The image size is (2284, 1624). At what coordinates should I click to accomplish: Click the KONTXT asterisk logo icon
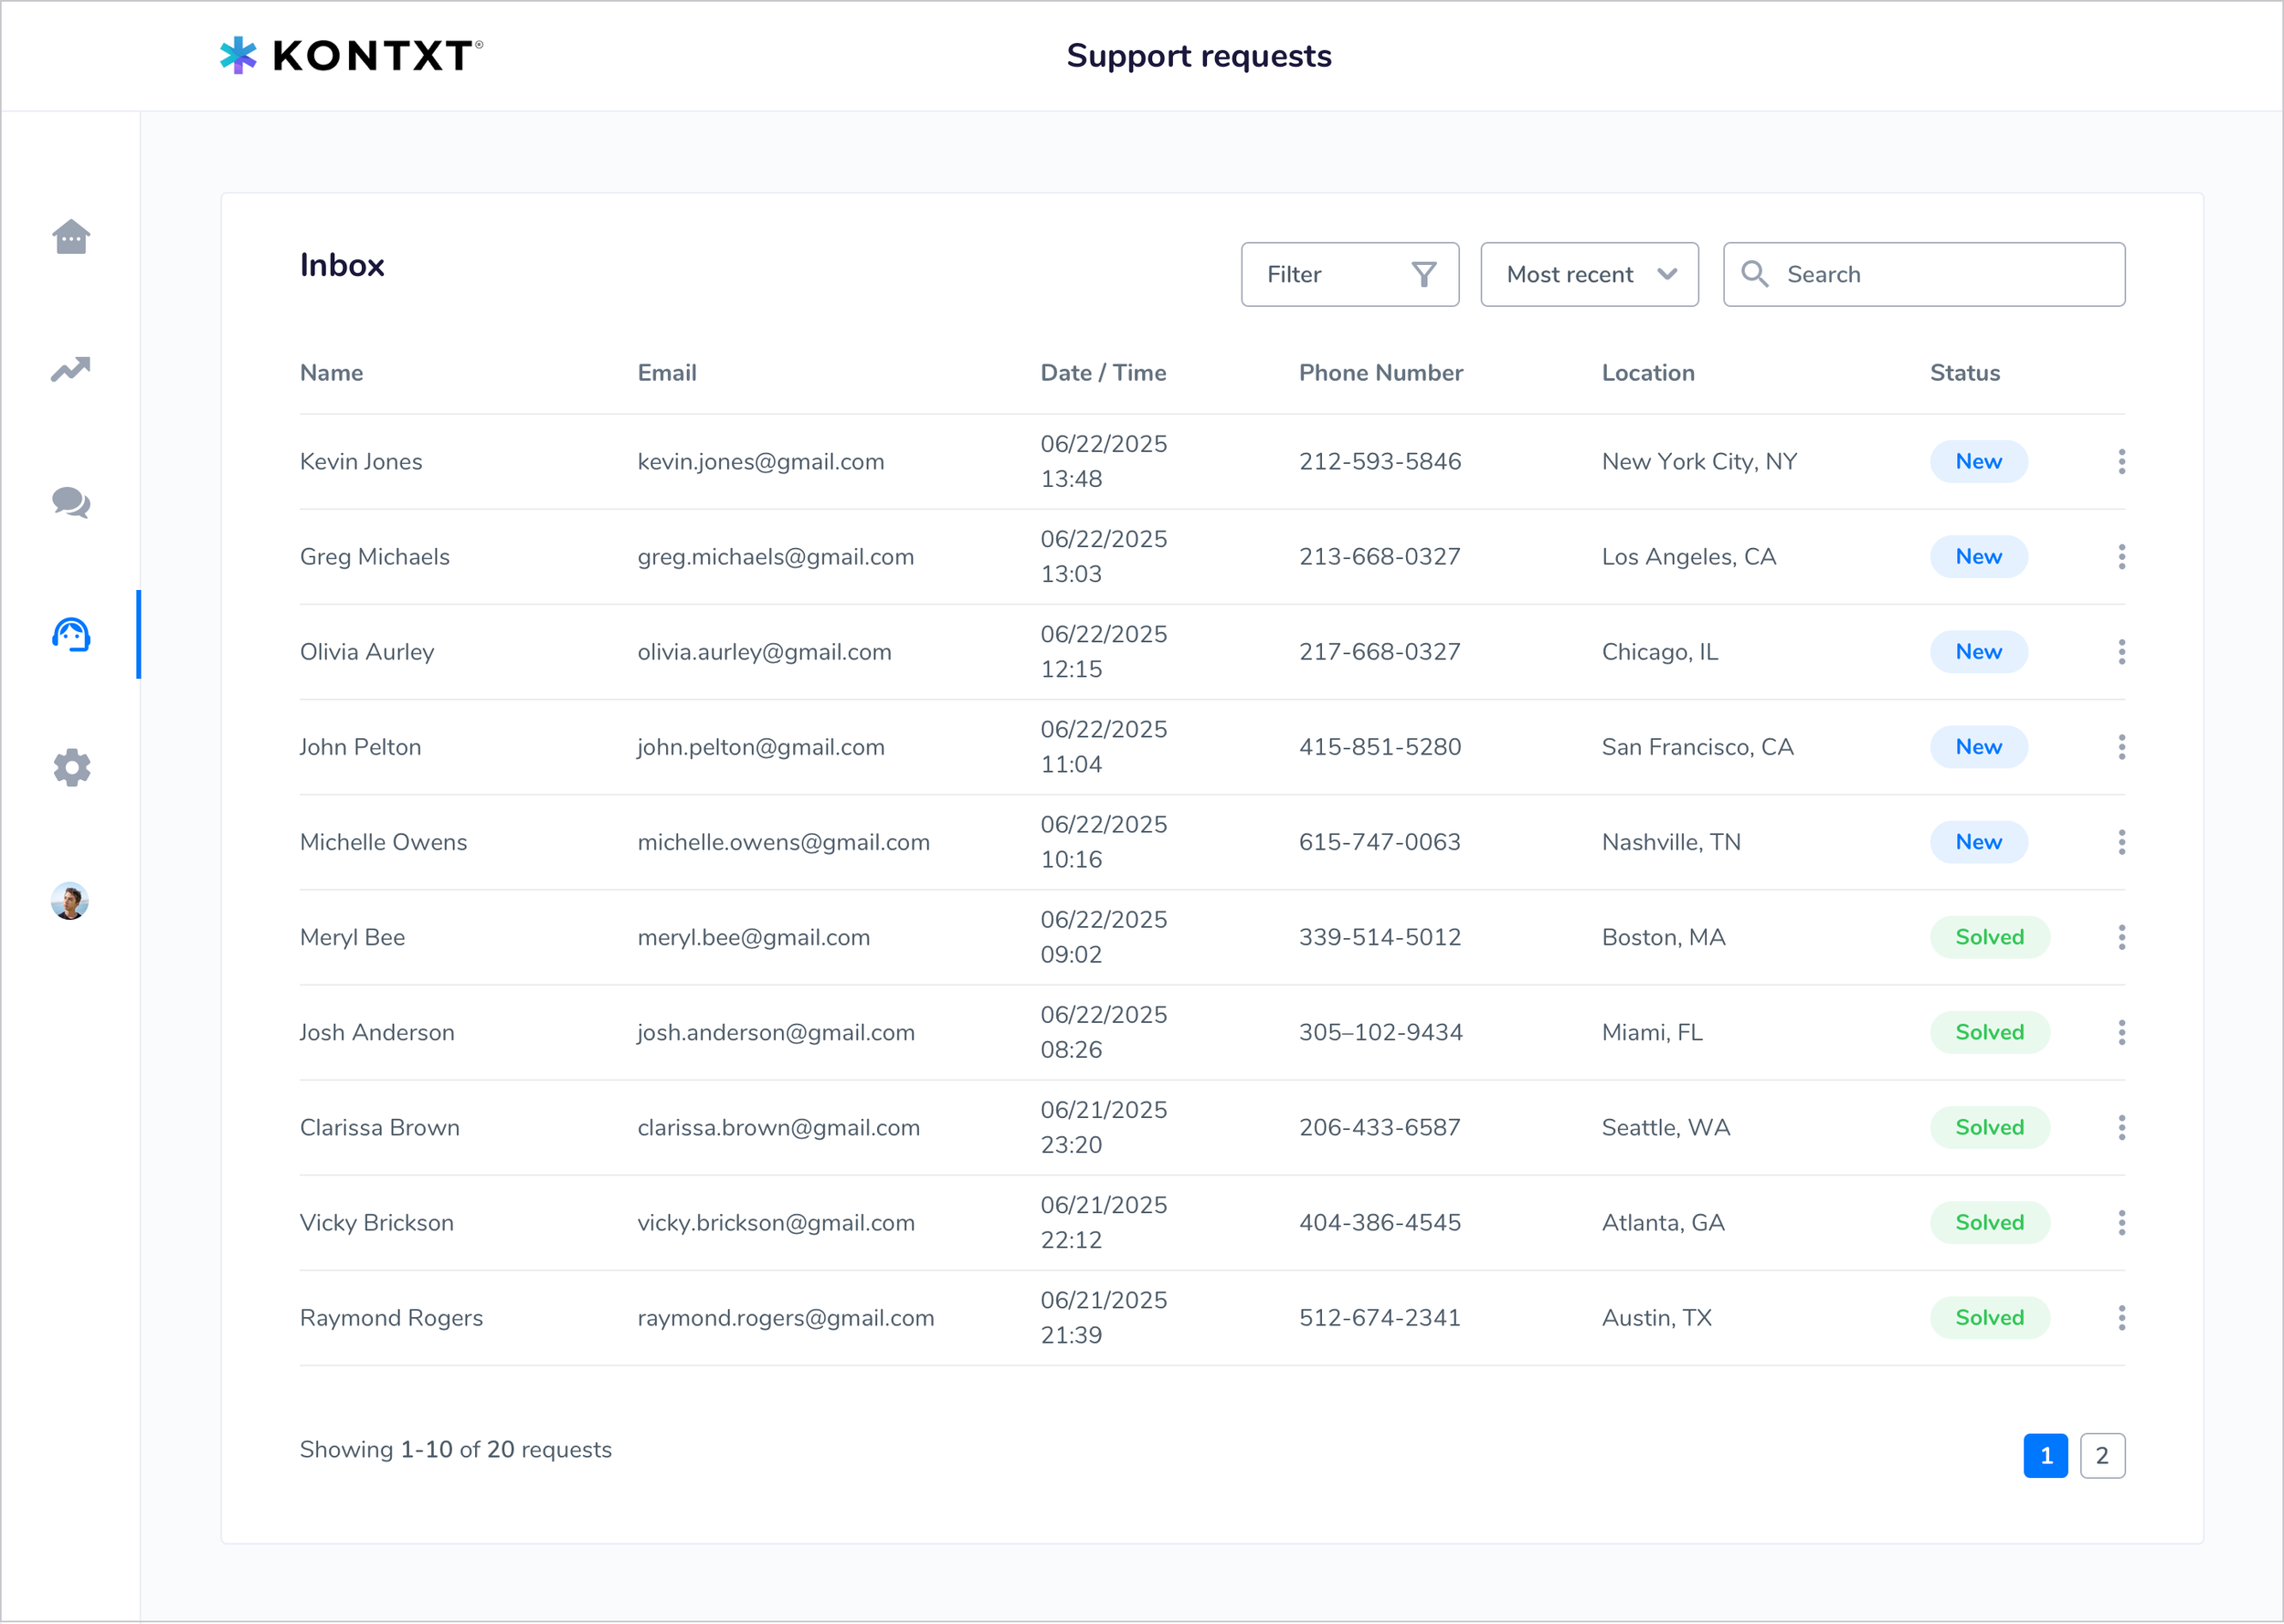(239, 56)
